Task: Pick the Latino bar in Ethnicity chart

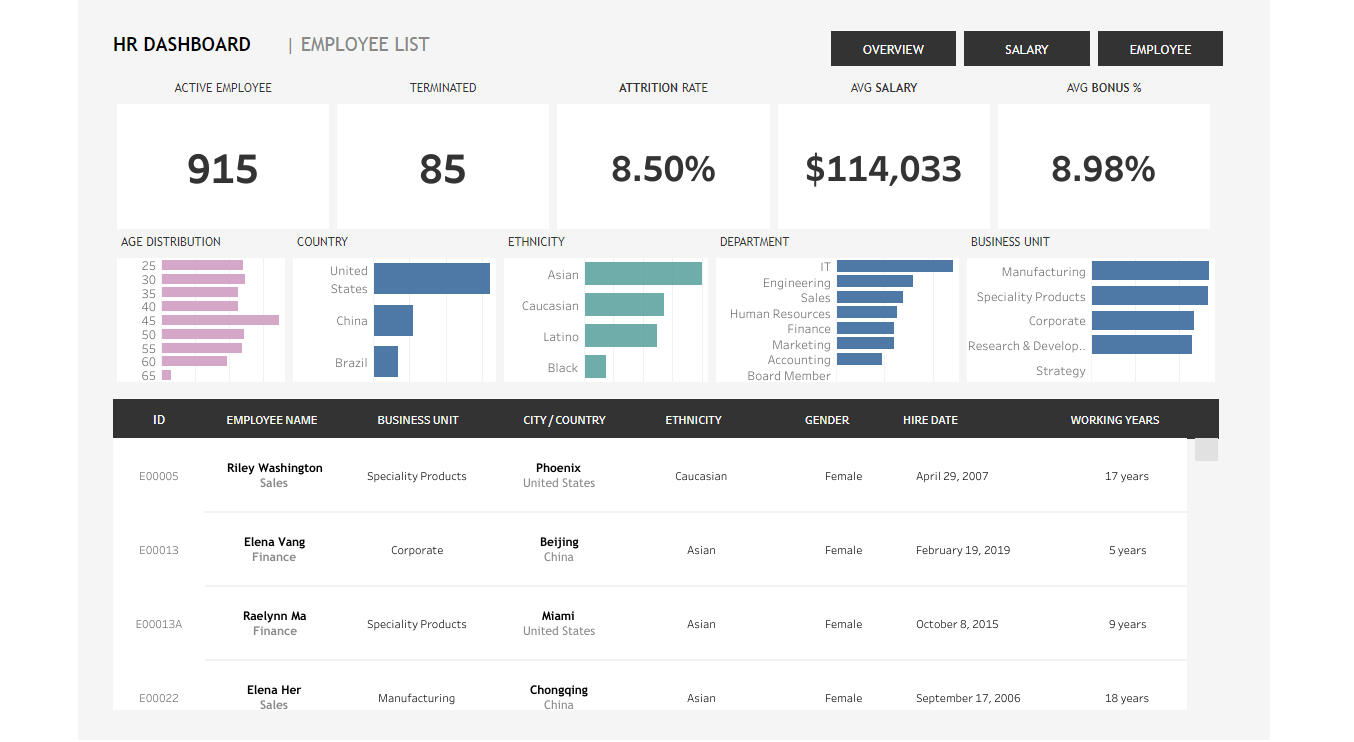Action: coord(620,336)
